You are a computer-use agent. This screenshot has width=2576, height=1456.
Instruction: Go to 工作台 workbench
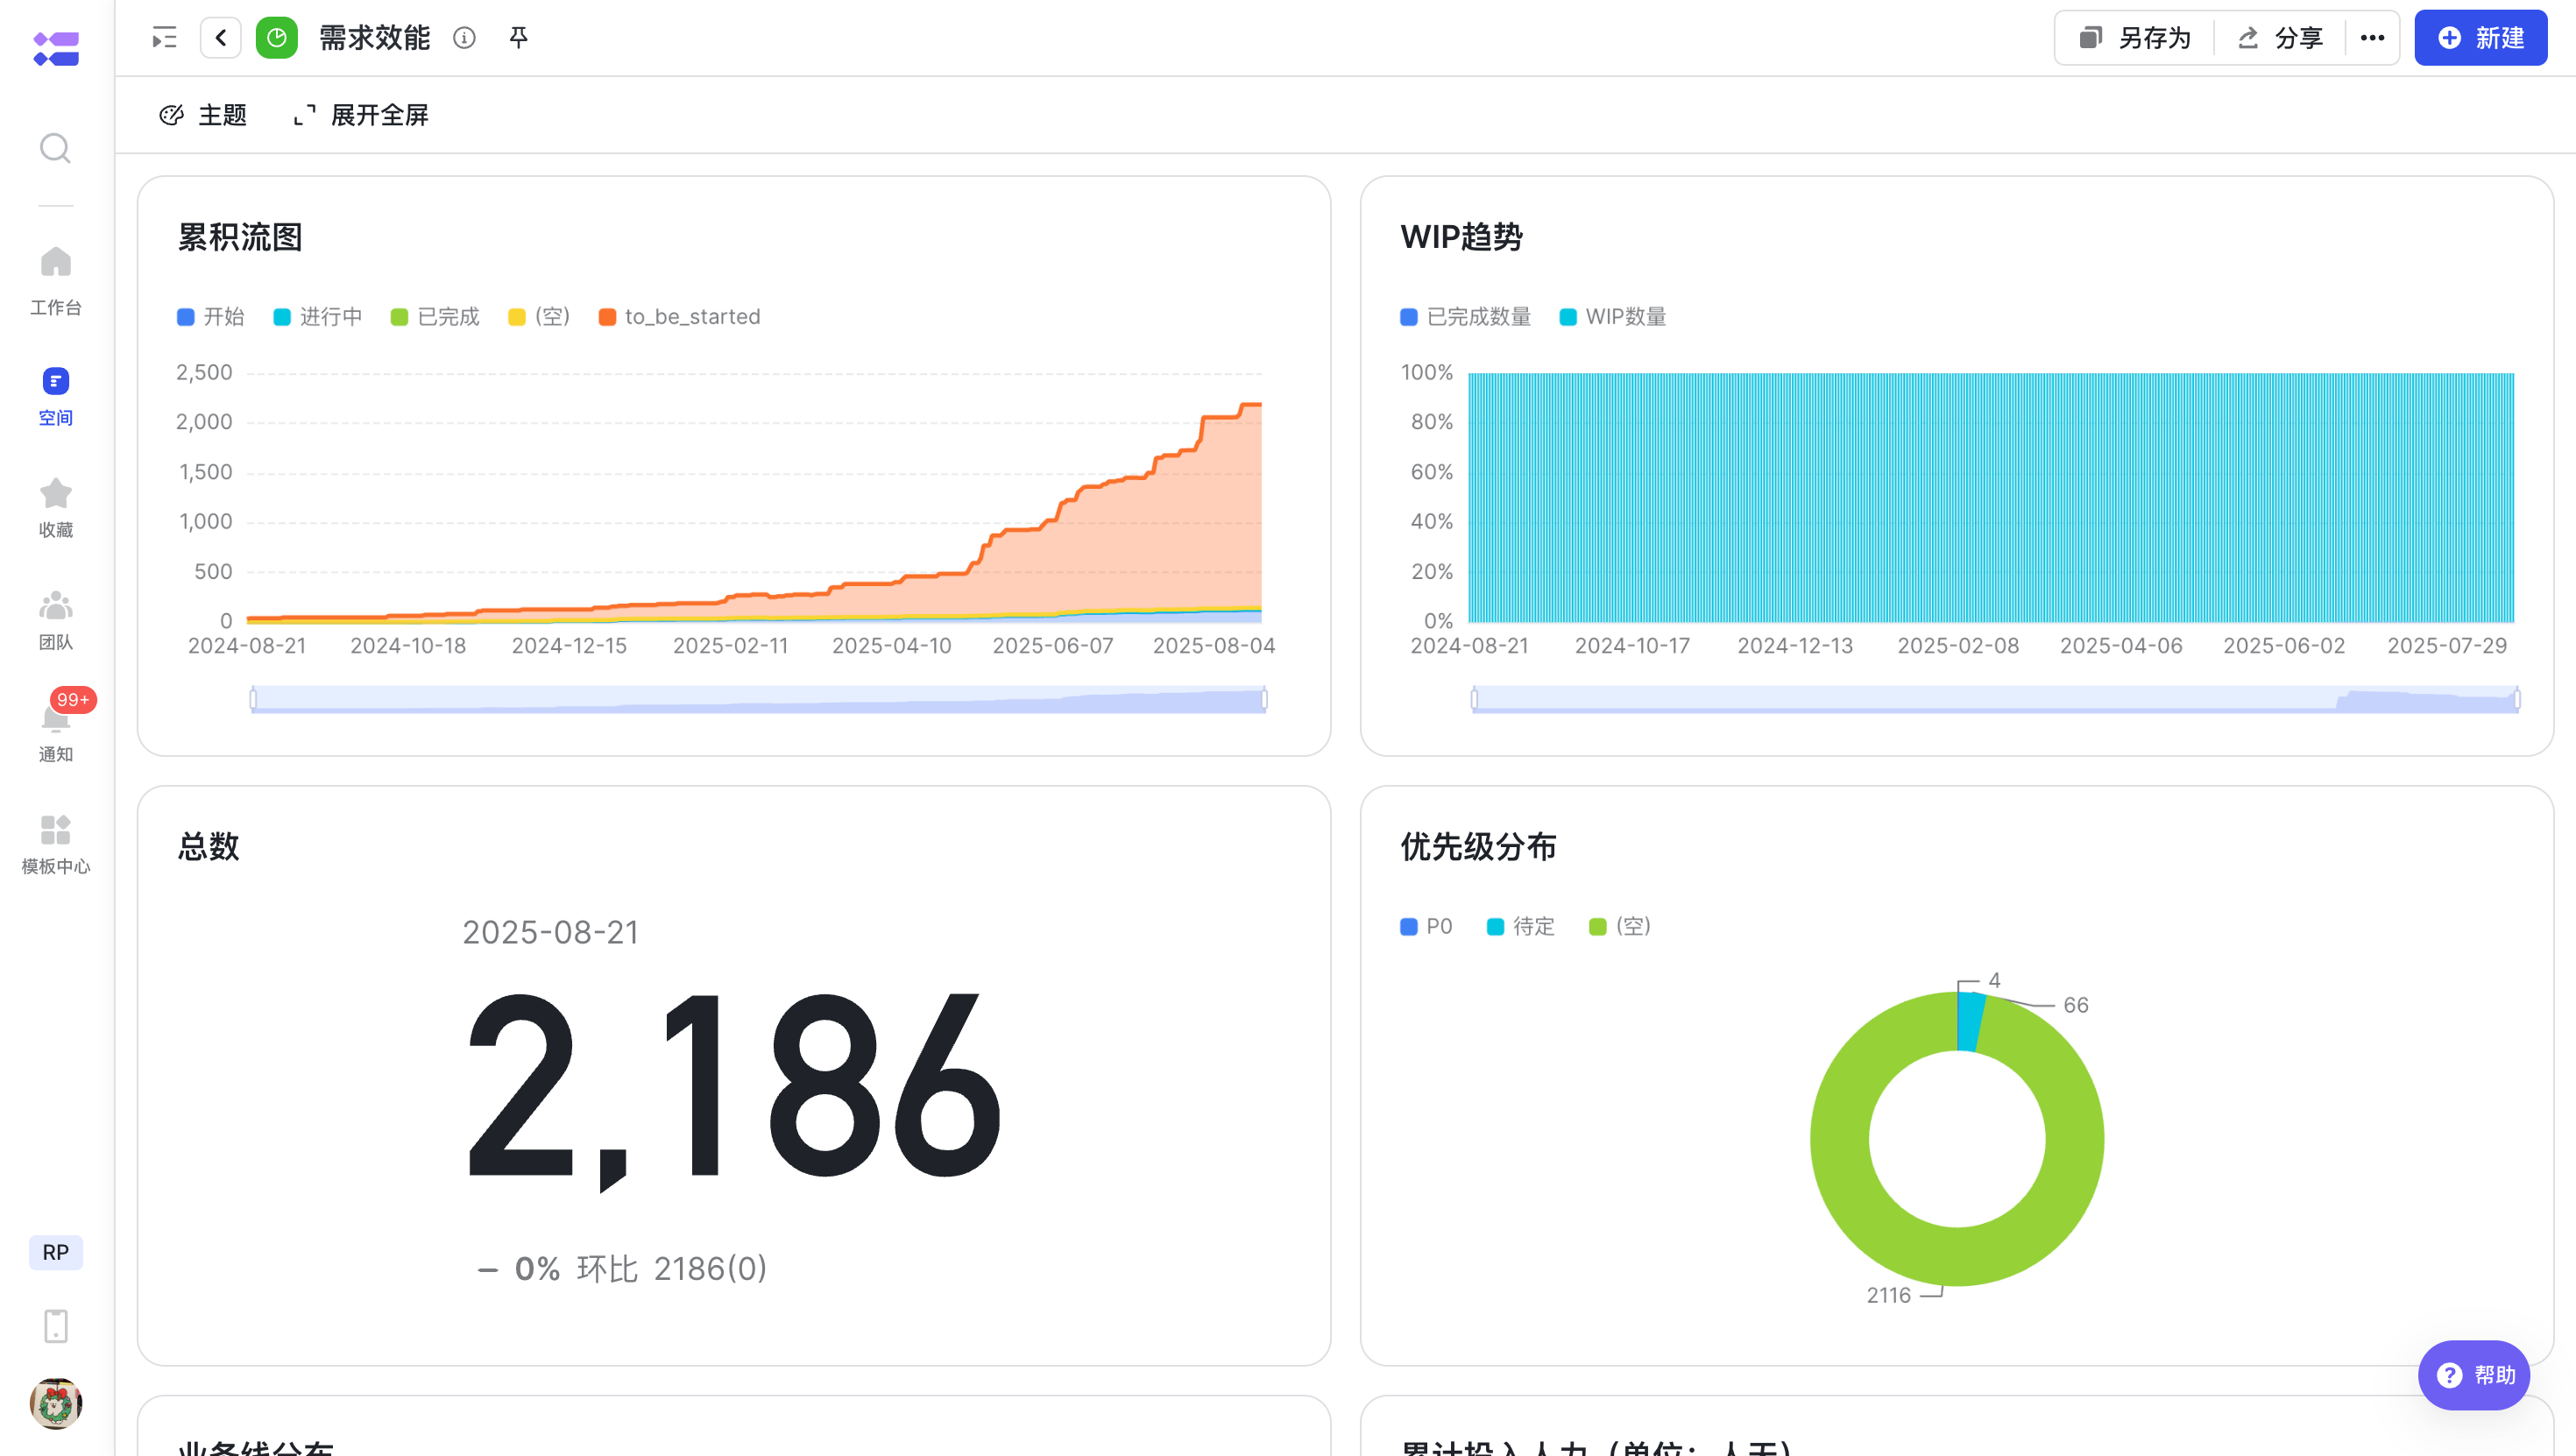coord(56,281)
